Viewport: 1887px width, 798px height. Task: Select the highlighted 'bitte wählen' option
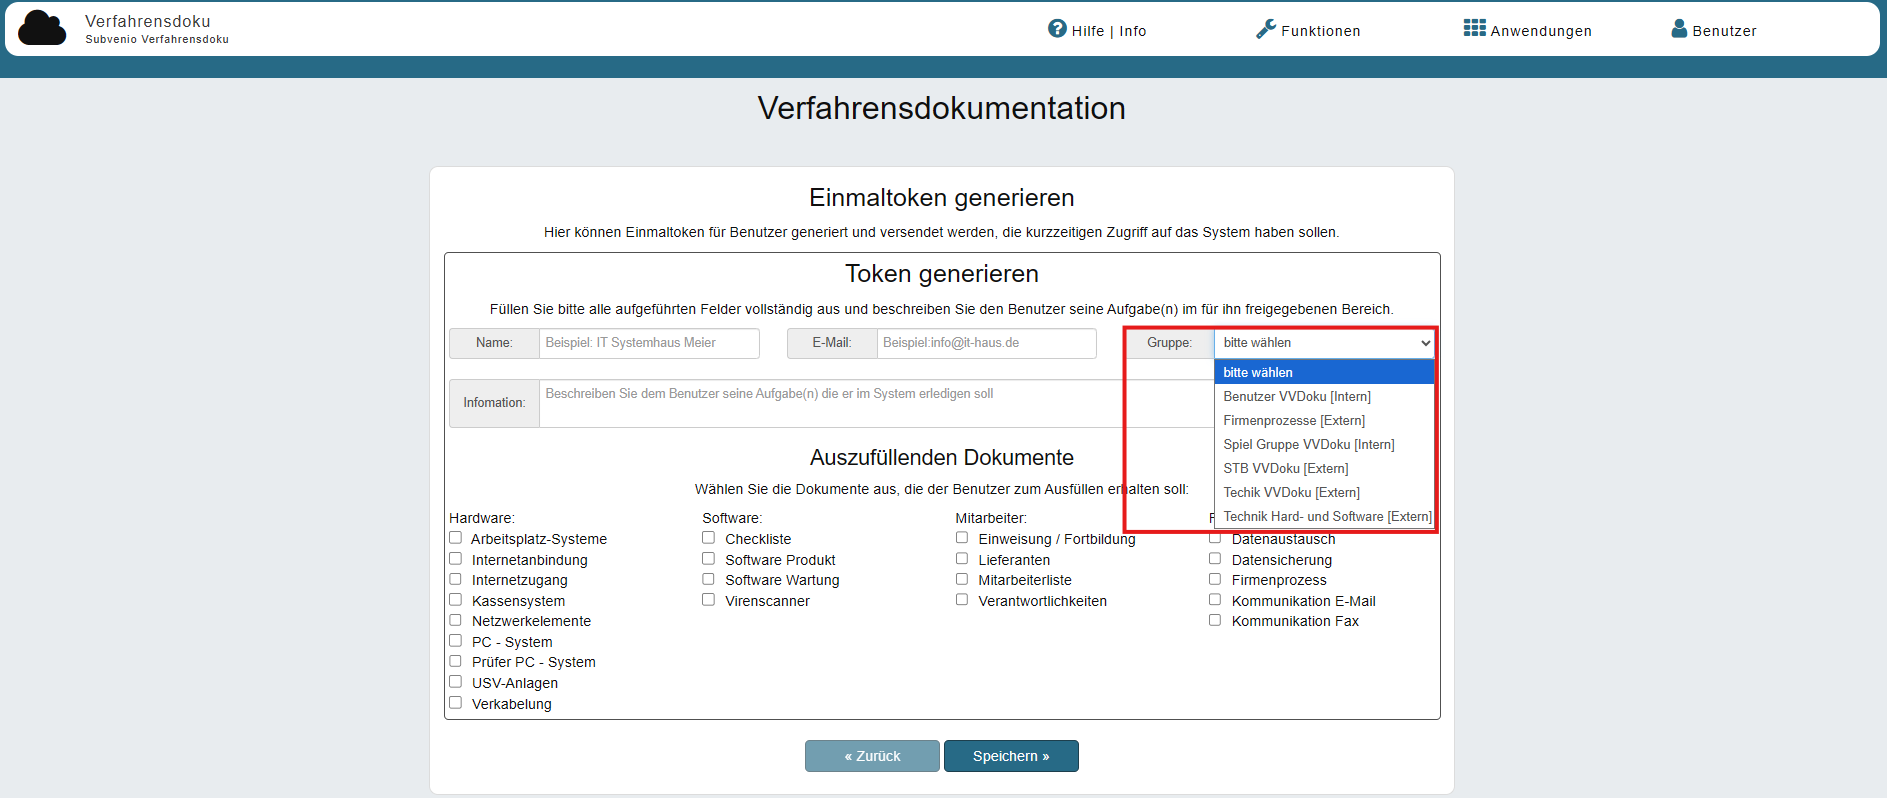click(x=1324, y=372)
